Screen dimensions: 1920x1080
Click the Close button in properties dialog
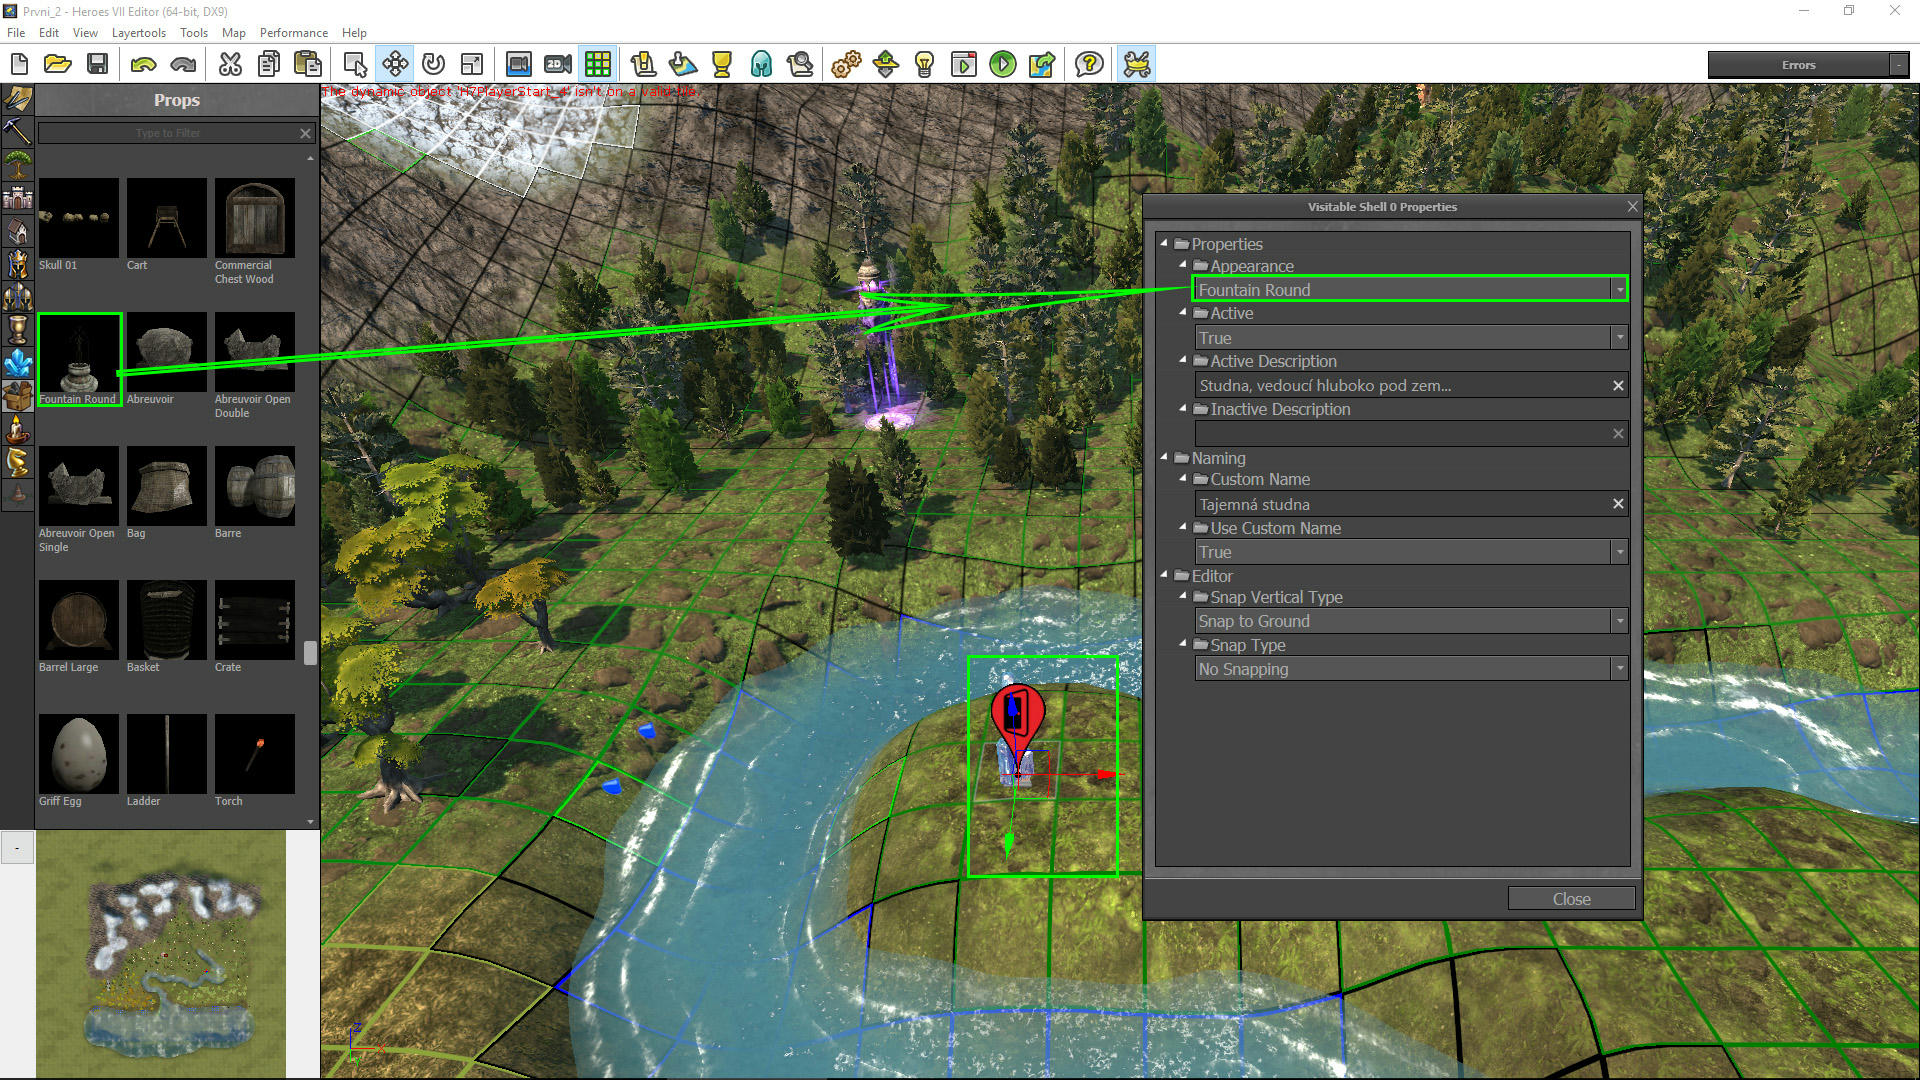click(1571, 899)
